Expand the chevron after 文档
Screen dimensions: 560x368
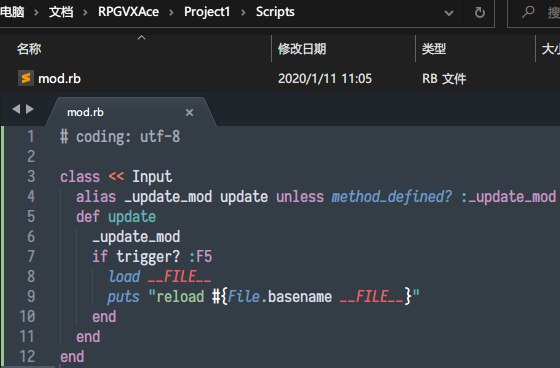pos(85,13)
